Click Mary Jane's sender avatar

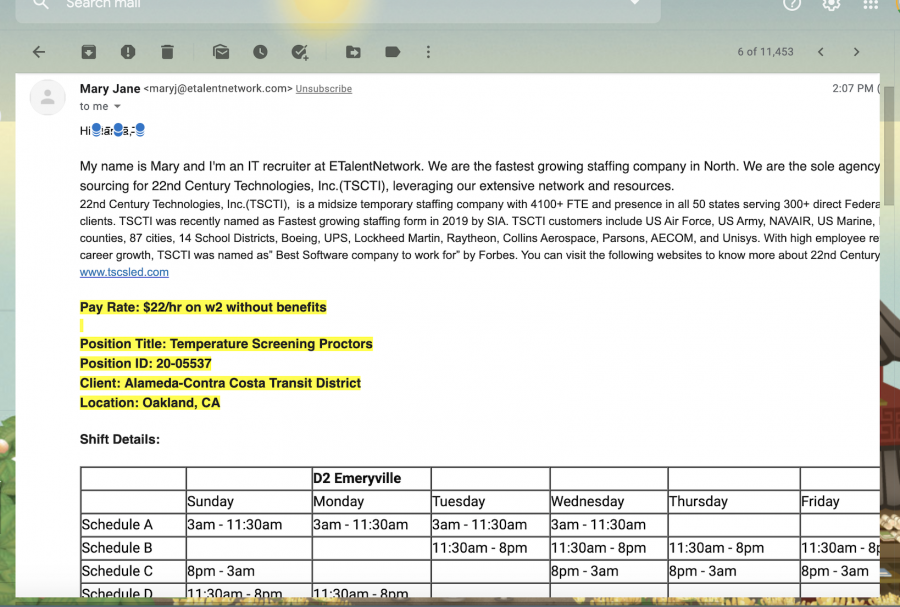[x=48, y=98]
